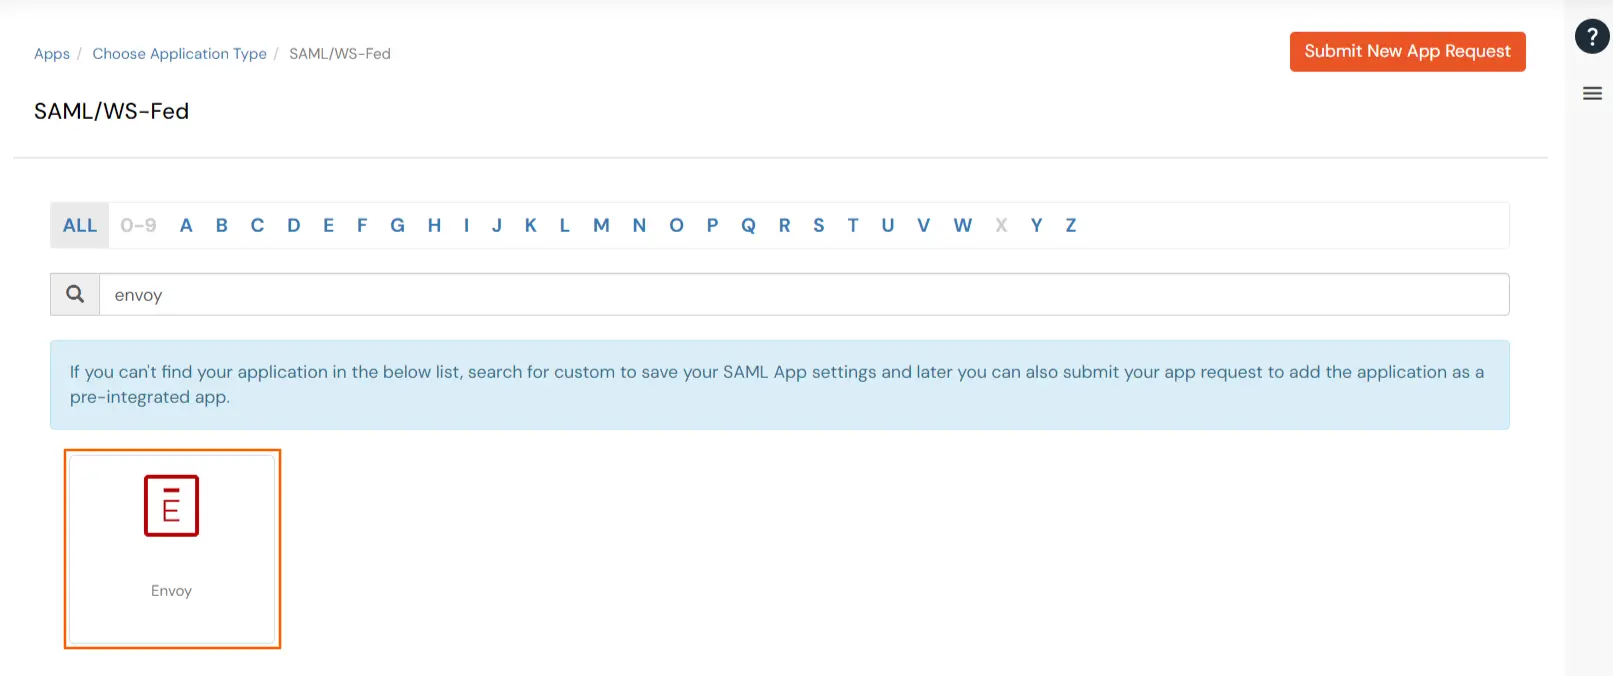Click the SAML/WS-Fed page heading
This screenshot has height=676, width=1613.
tap(111, 111)
